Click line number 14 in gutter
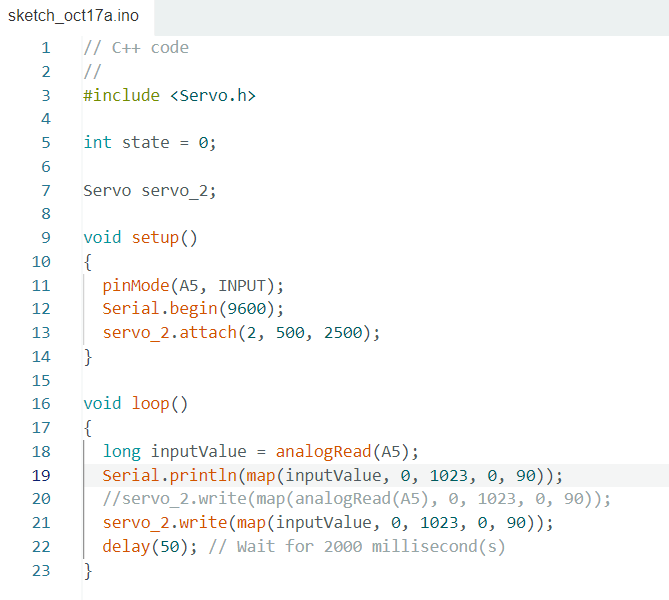669x600 pixels. 41,357
